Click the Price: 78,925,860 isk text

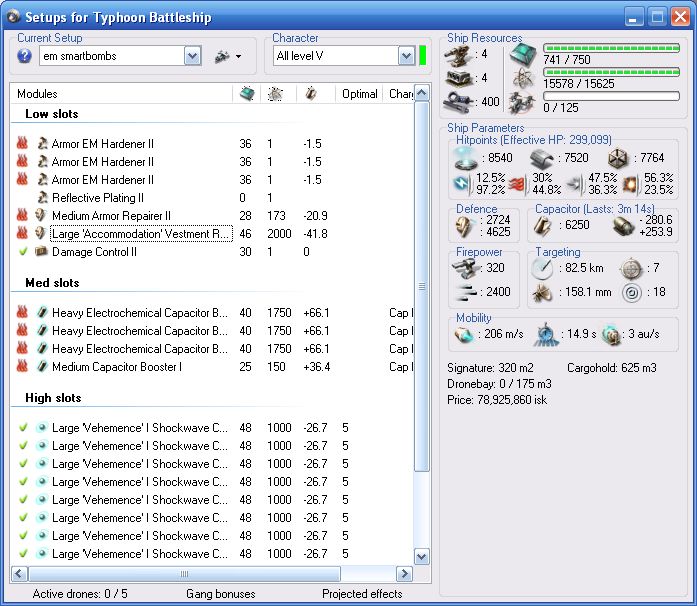(497, 400)
